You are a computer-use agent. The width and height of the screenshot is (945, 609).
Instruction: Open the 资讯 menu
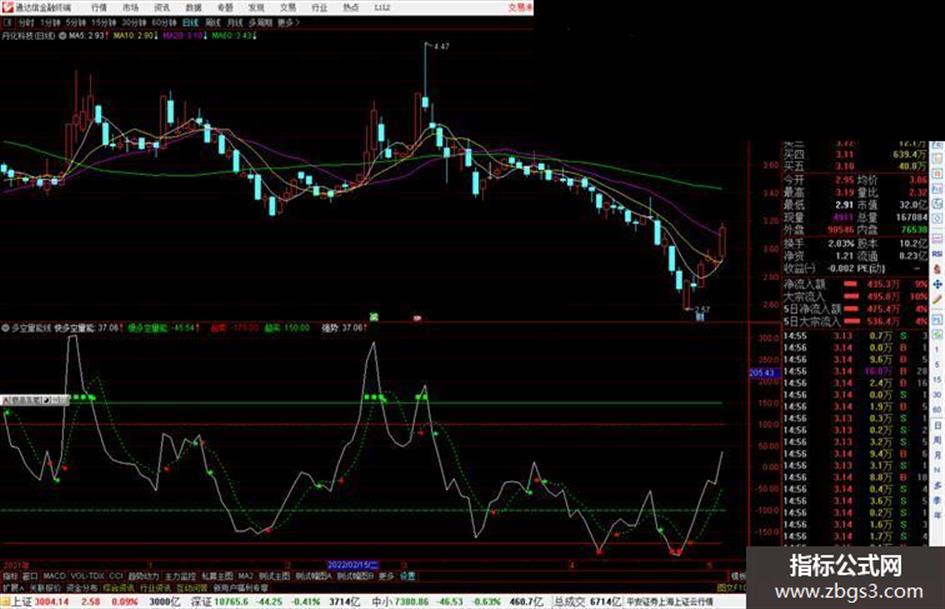[162, 8]
